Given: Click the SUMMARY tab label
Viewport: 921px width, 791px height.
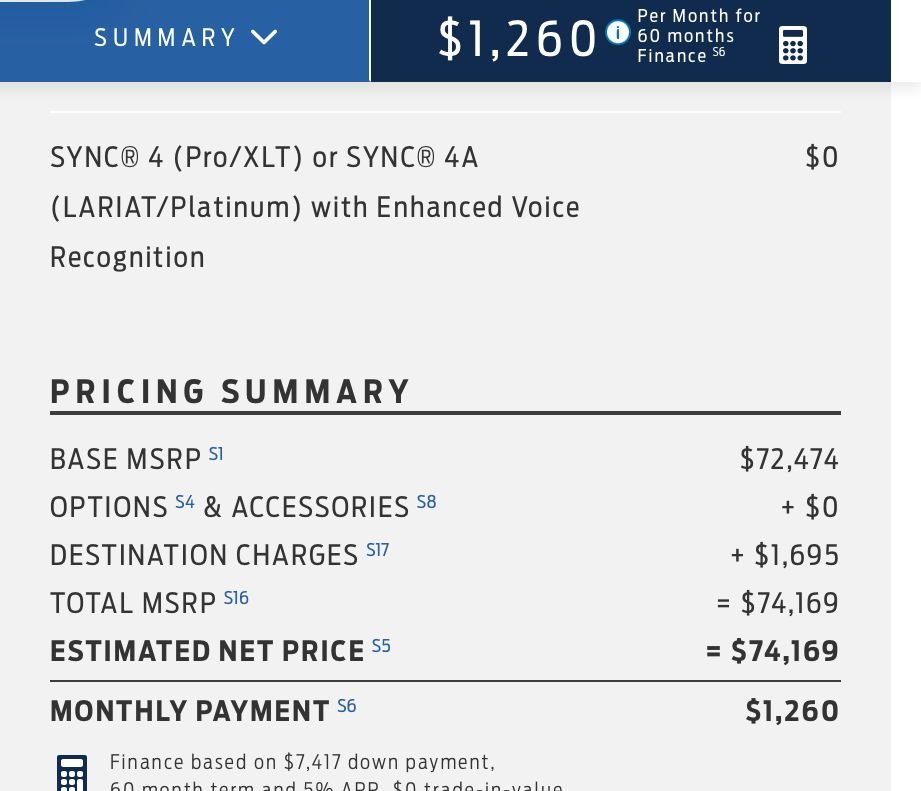Looking at the screenshot, I should (x=165, y=38).
